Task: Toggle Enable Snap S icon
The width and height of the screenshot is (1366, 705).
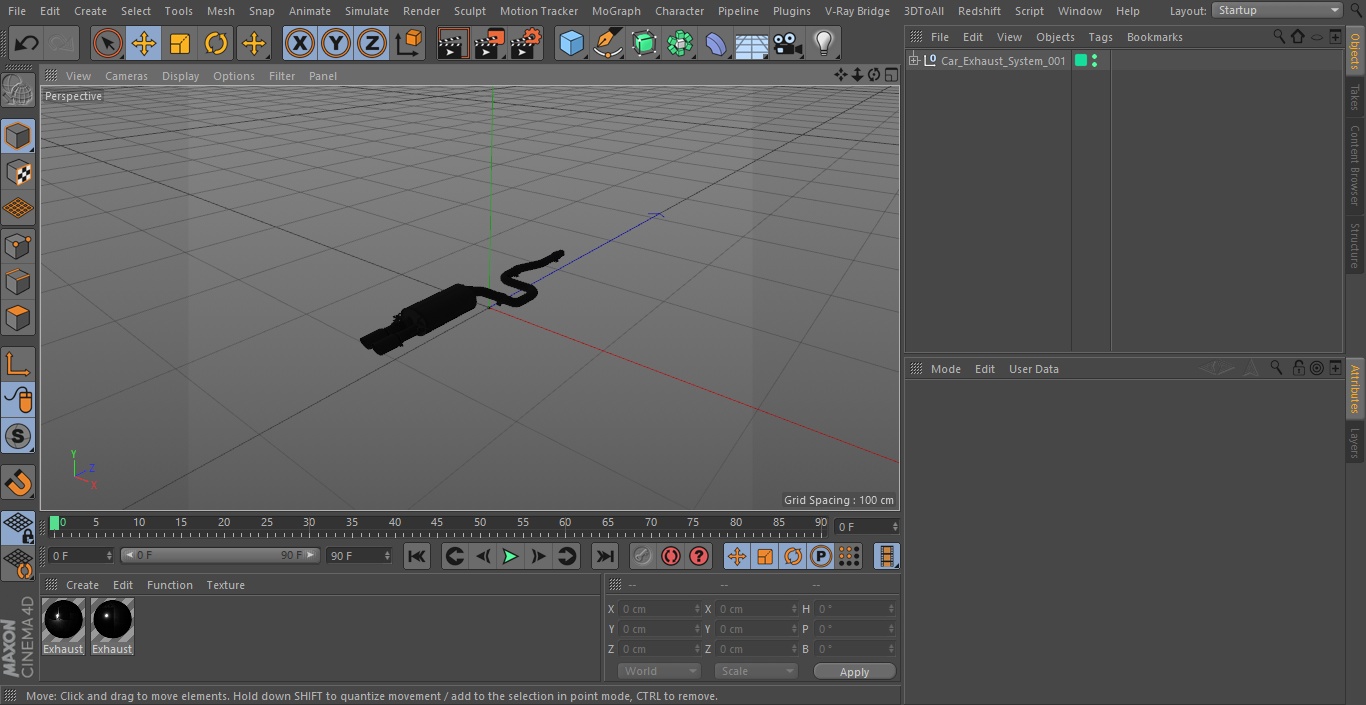Action: point(18,436)
